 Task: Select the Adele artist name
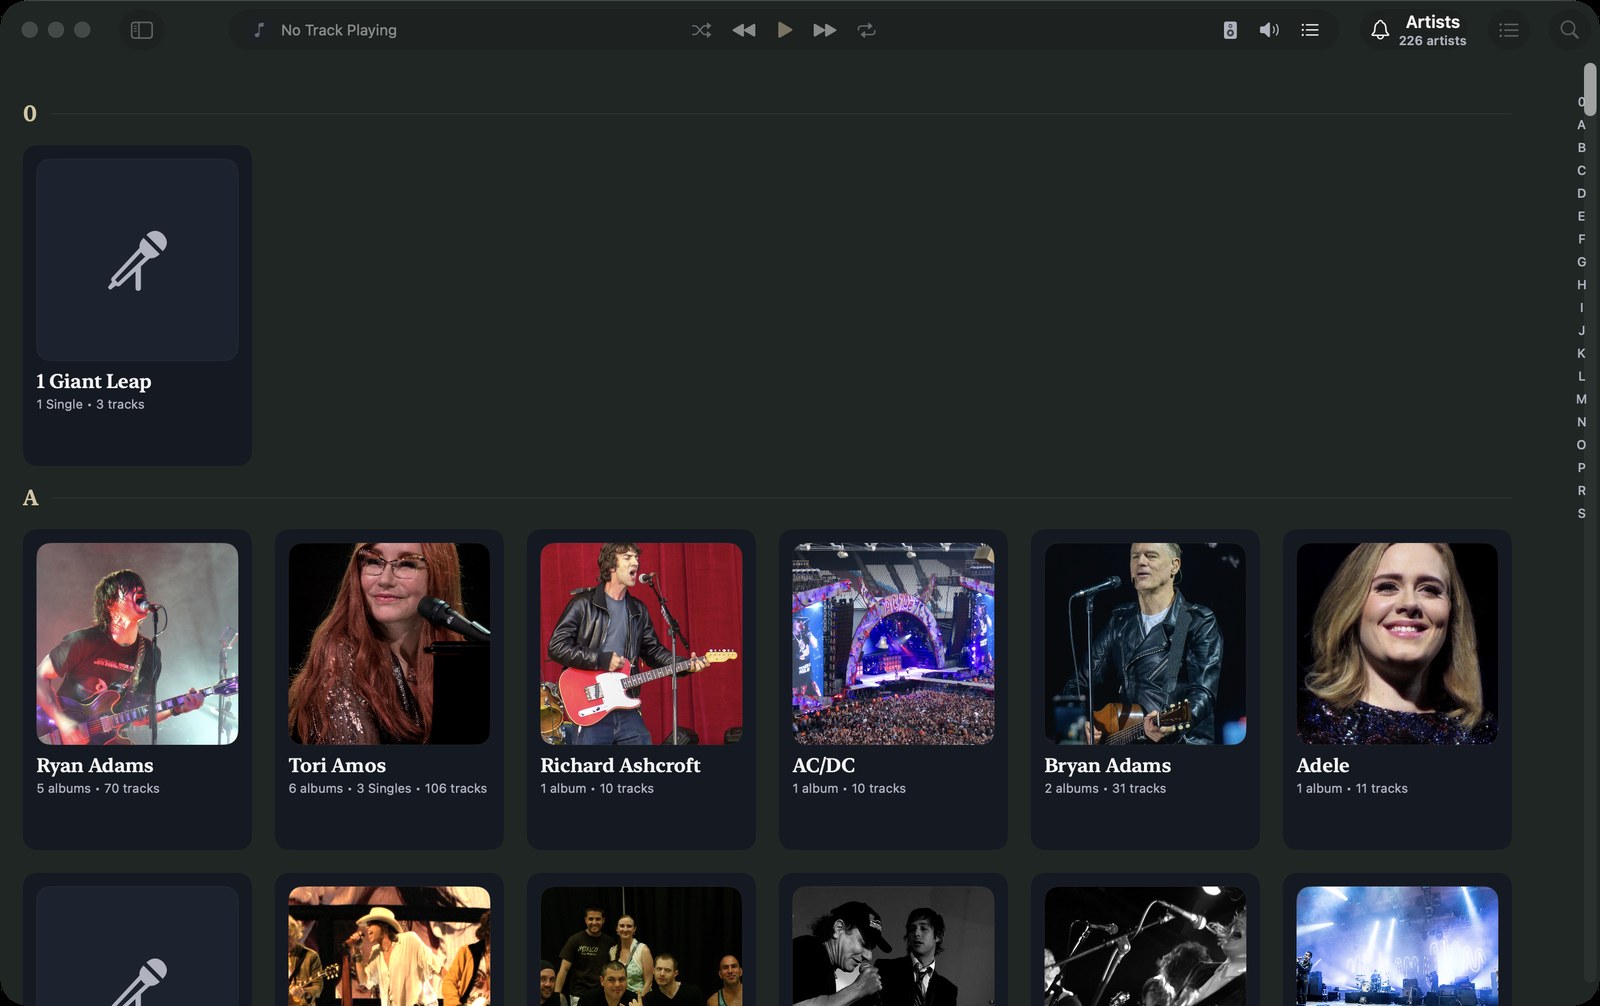(1323, 765)
